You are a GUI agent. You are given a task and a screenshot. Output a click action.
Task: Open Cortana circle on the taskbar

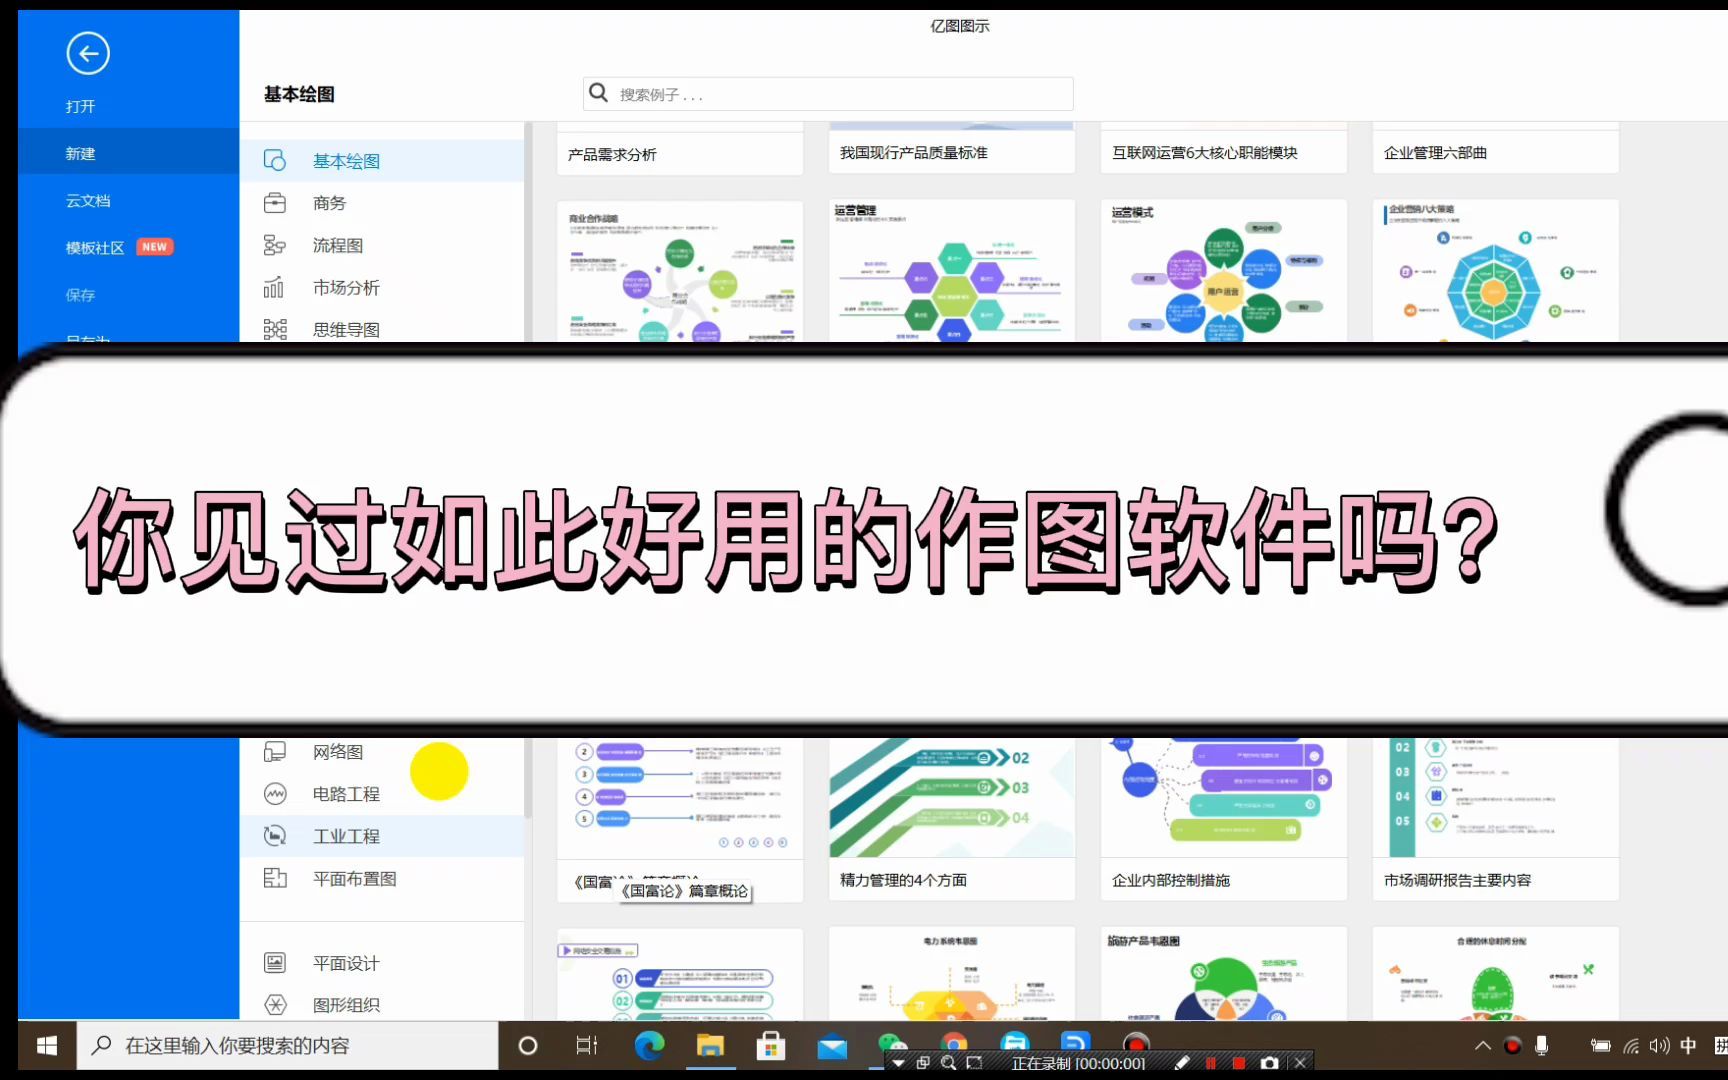click(528, 1046)
